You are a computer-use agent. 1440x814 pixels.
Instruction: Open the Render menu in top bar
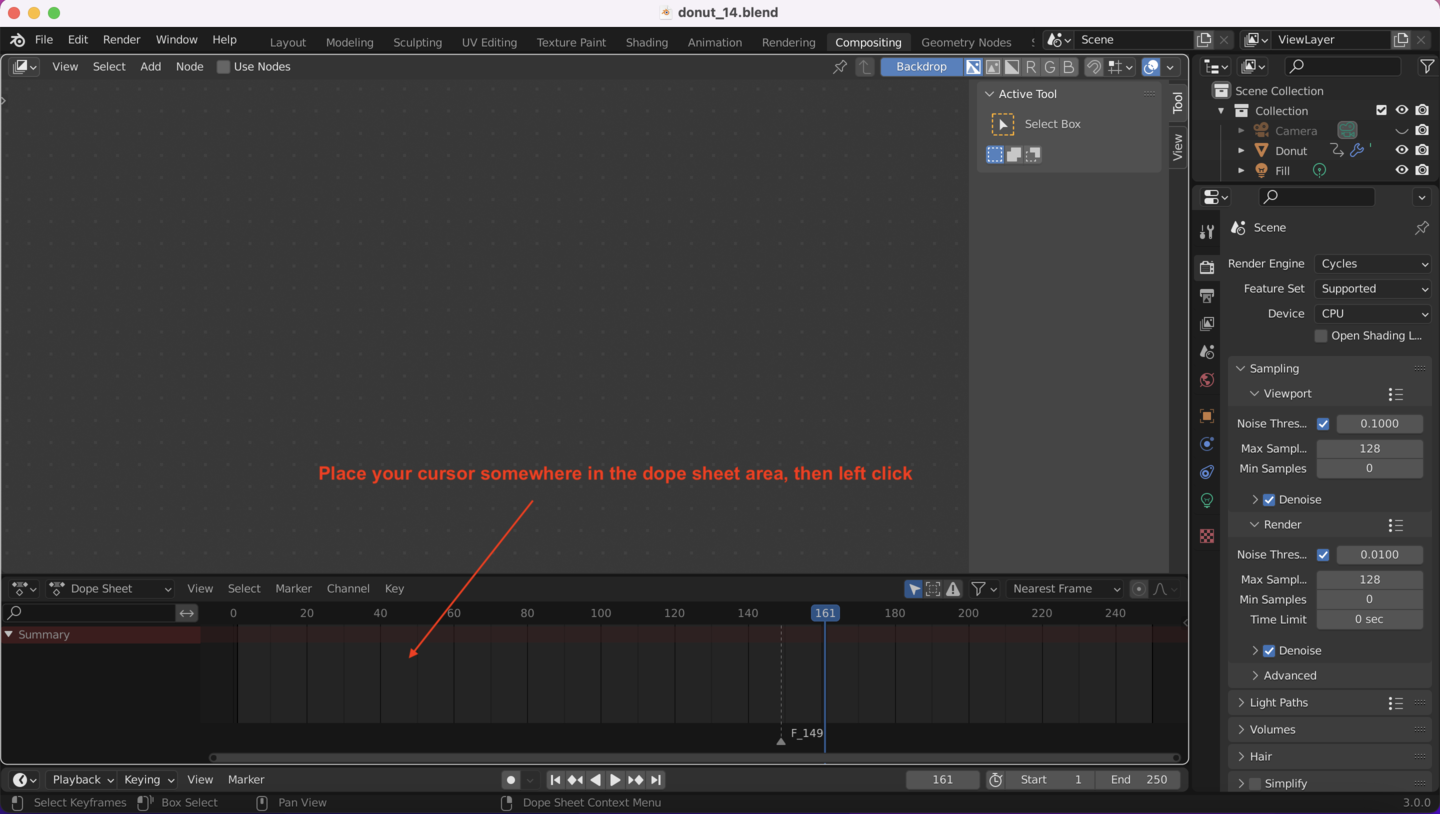121,40
